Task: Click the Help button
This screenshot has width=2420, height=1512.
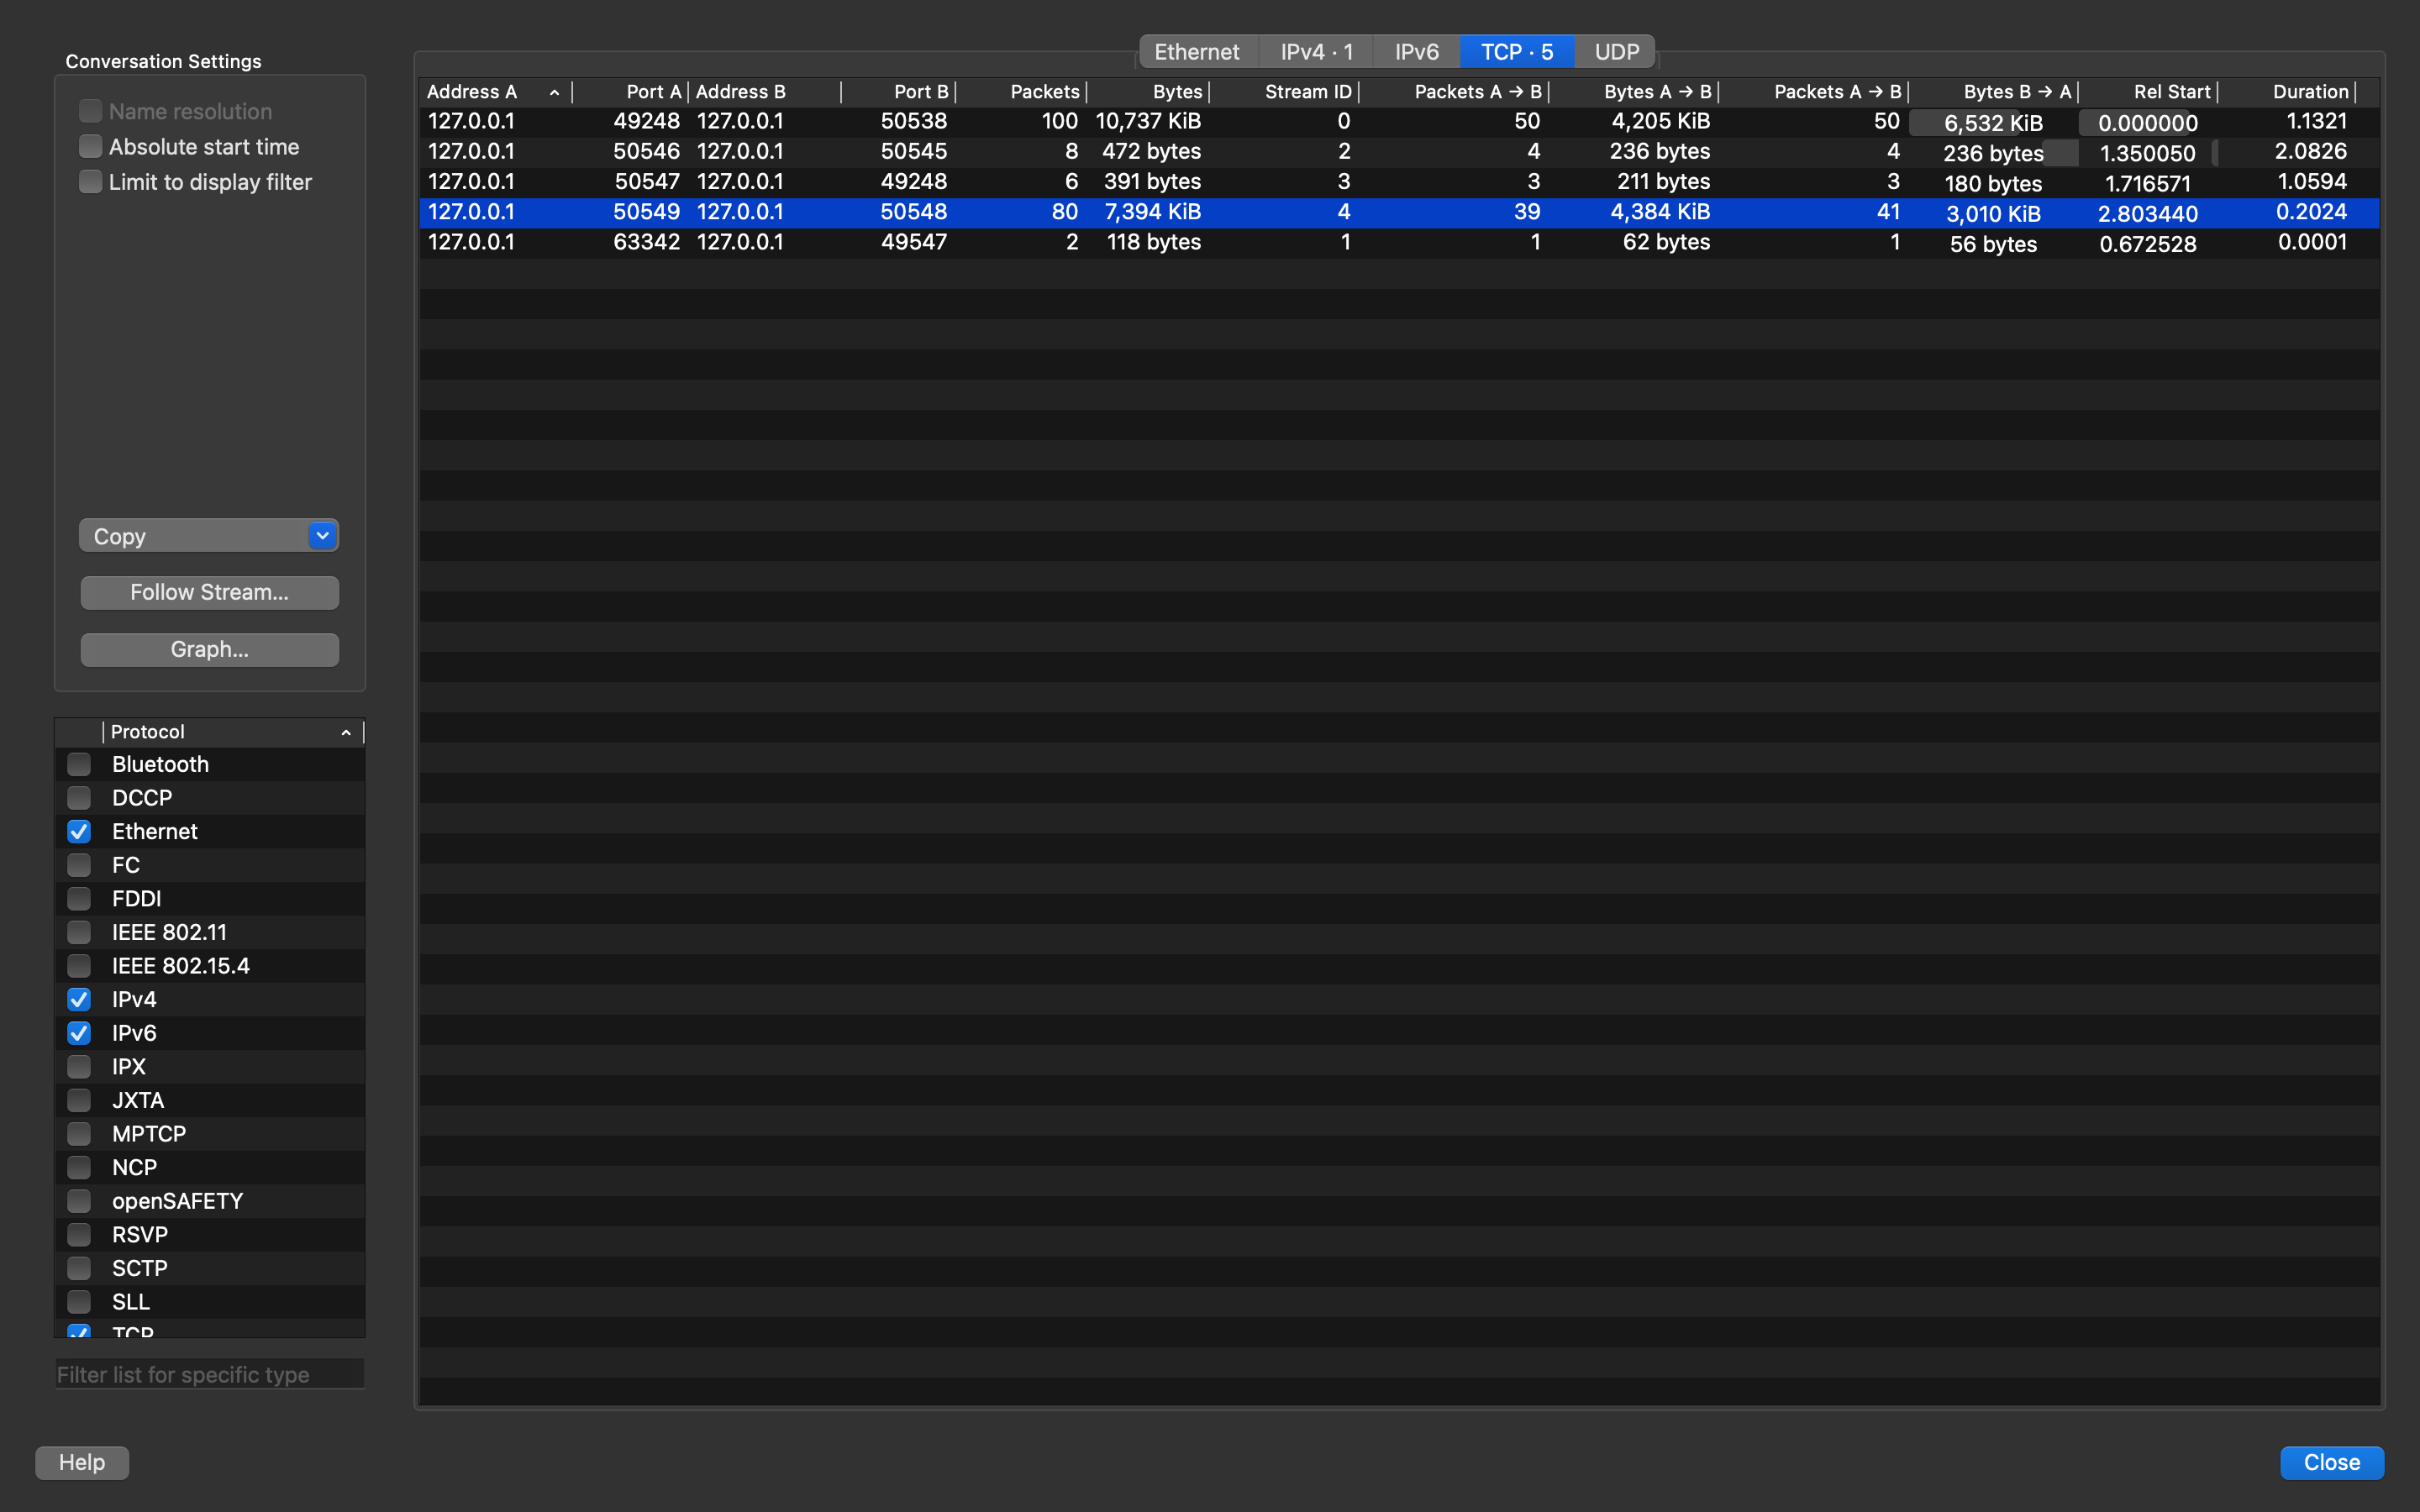Action: tap(82, 1462)
